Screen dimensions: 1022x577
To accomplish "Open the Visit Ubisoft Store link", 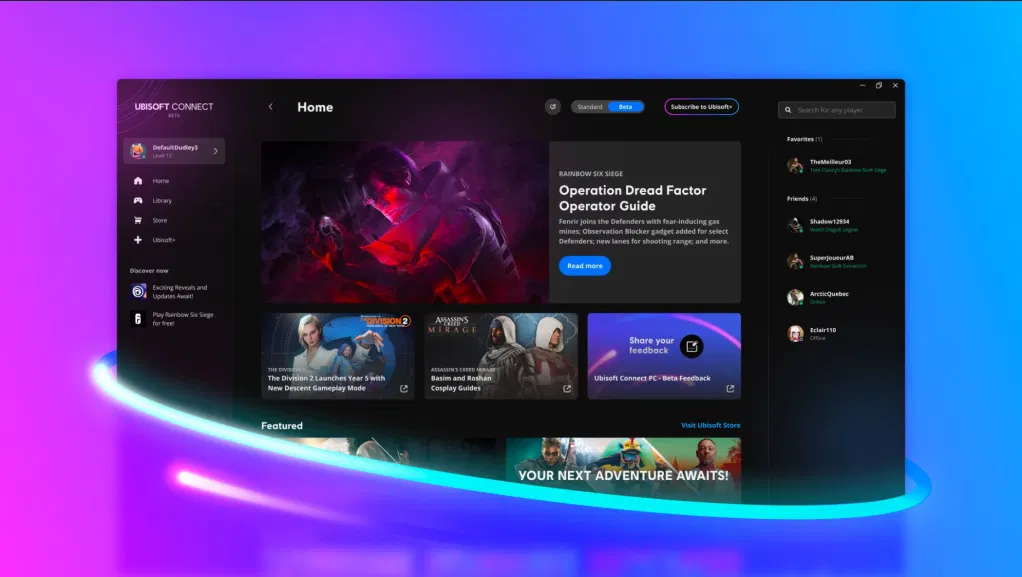I will click(x=710, y=425).
